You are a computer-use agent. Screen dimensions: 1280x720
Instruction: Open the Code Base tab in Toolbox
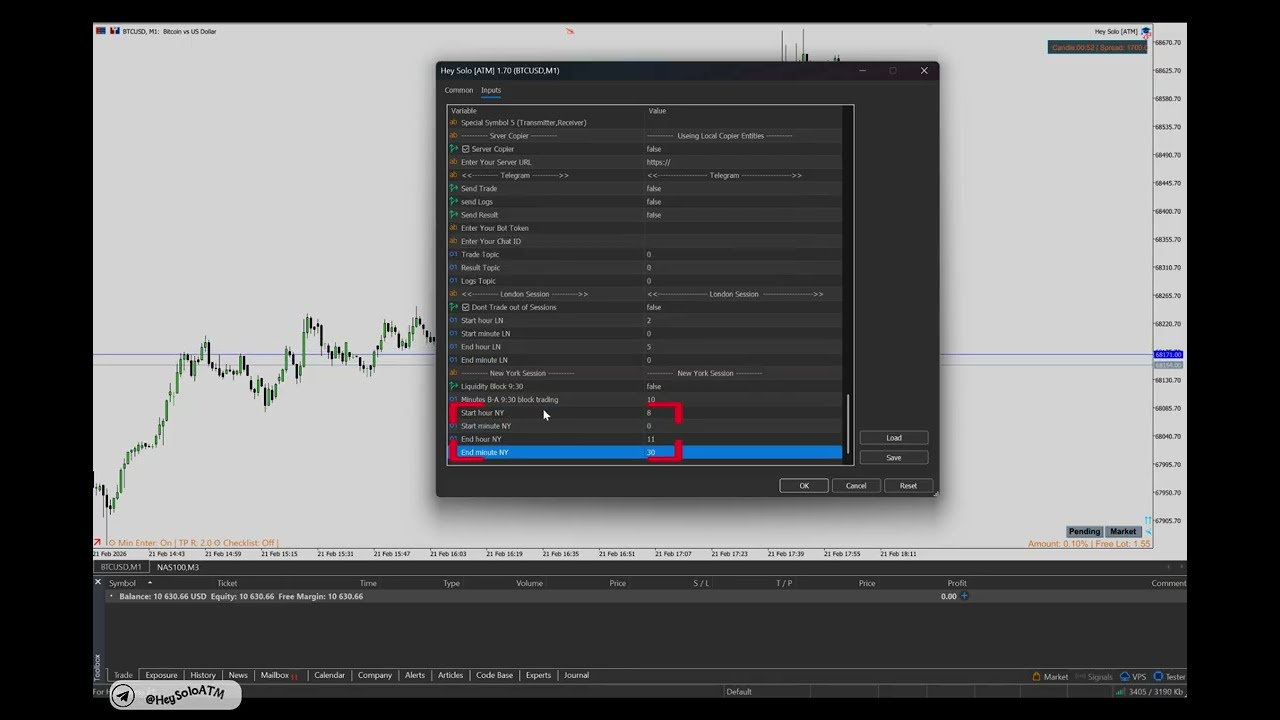494,675
